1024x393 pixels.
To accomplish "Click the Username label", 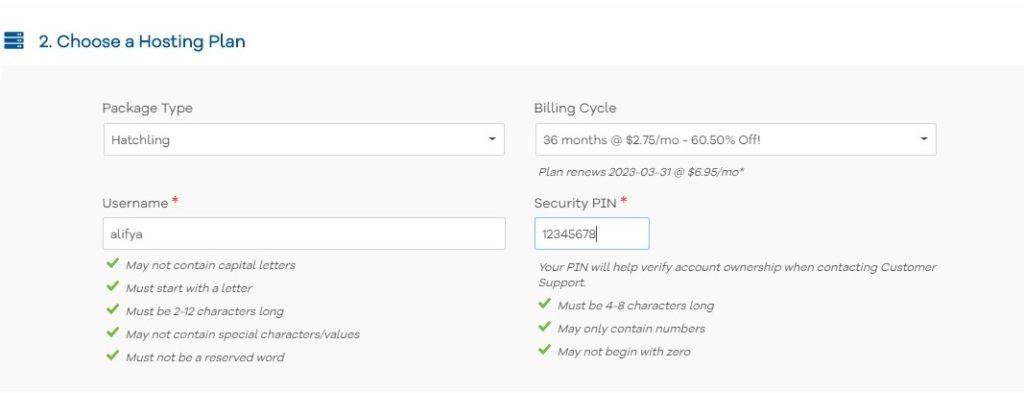I will coord(135,203).
